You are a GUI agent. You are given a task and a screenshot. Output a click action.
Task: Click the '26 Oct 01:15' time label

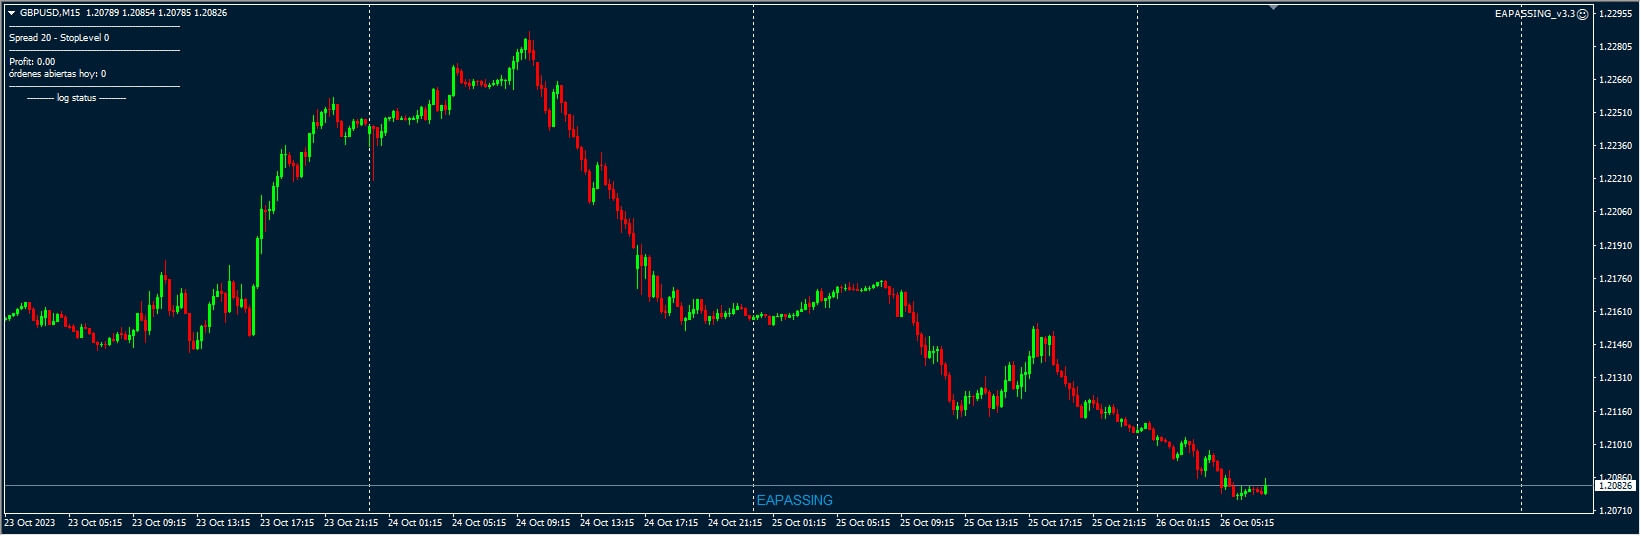coord(1183,522)
